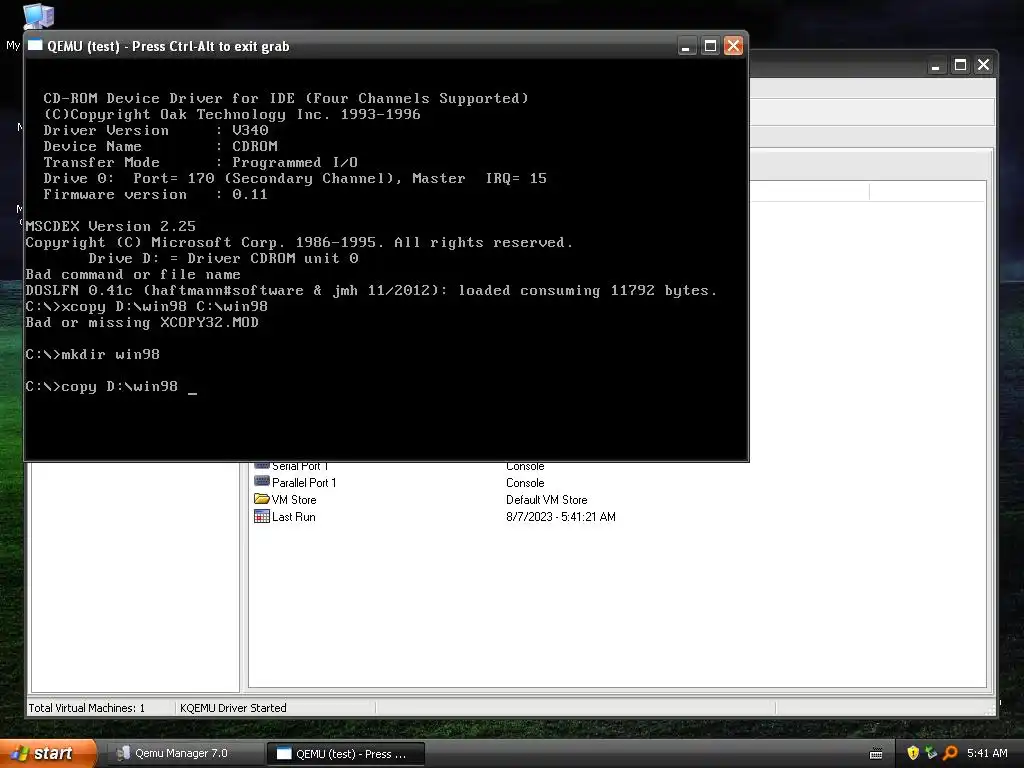Activate QEMU (test) taskbar button
The height and width of the screenshot is (768, 1024).
pyautogui.click(x=346, y=753)
